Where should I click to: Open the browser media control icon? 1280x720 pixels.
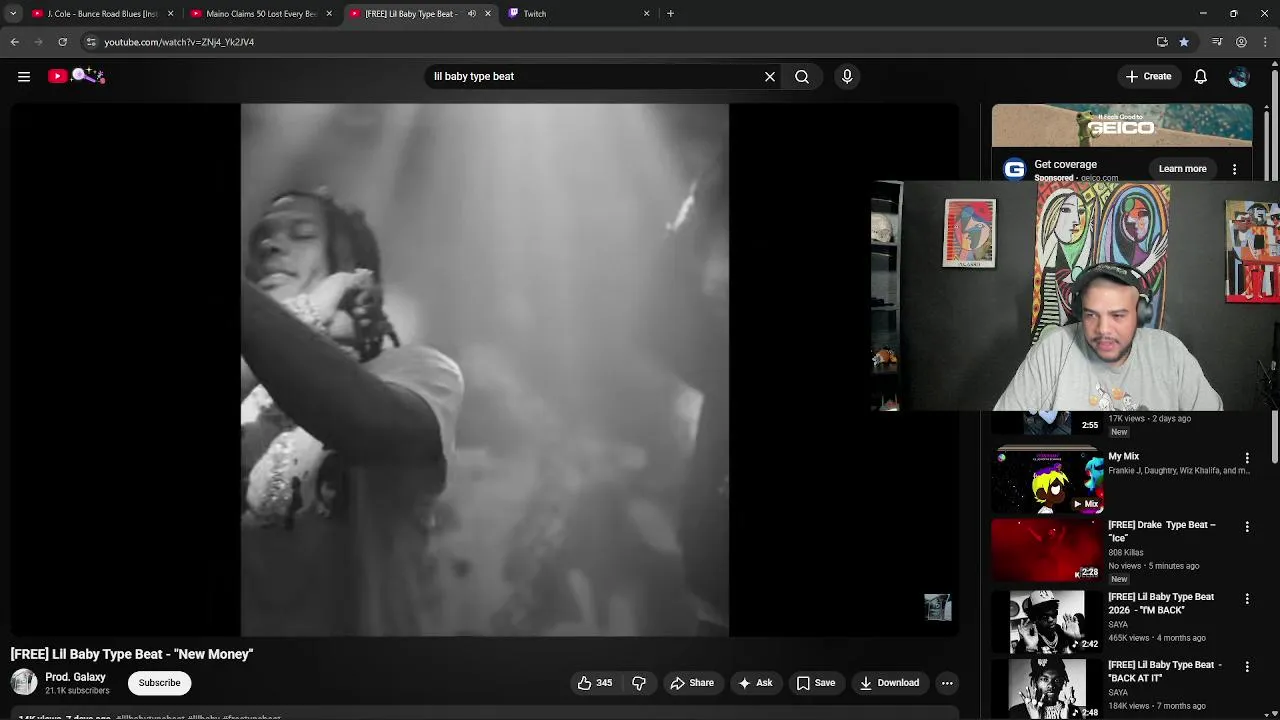[x=1217, y=42]
